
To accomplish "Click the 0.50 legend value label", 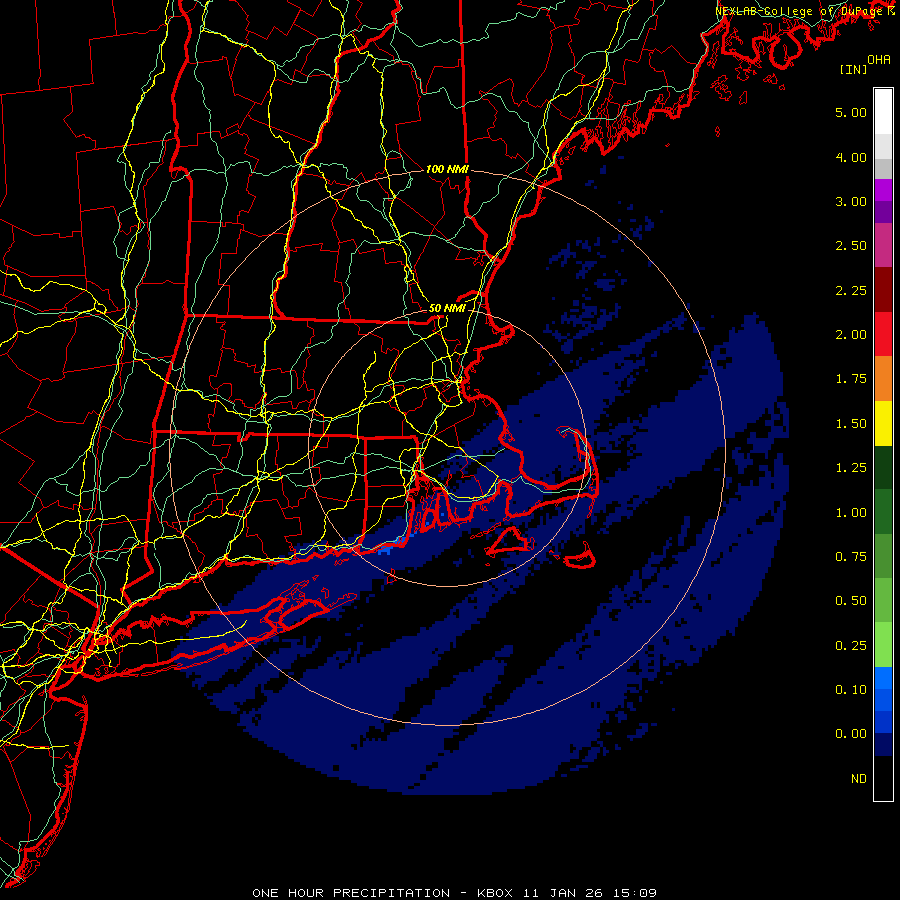I will 851,601.
